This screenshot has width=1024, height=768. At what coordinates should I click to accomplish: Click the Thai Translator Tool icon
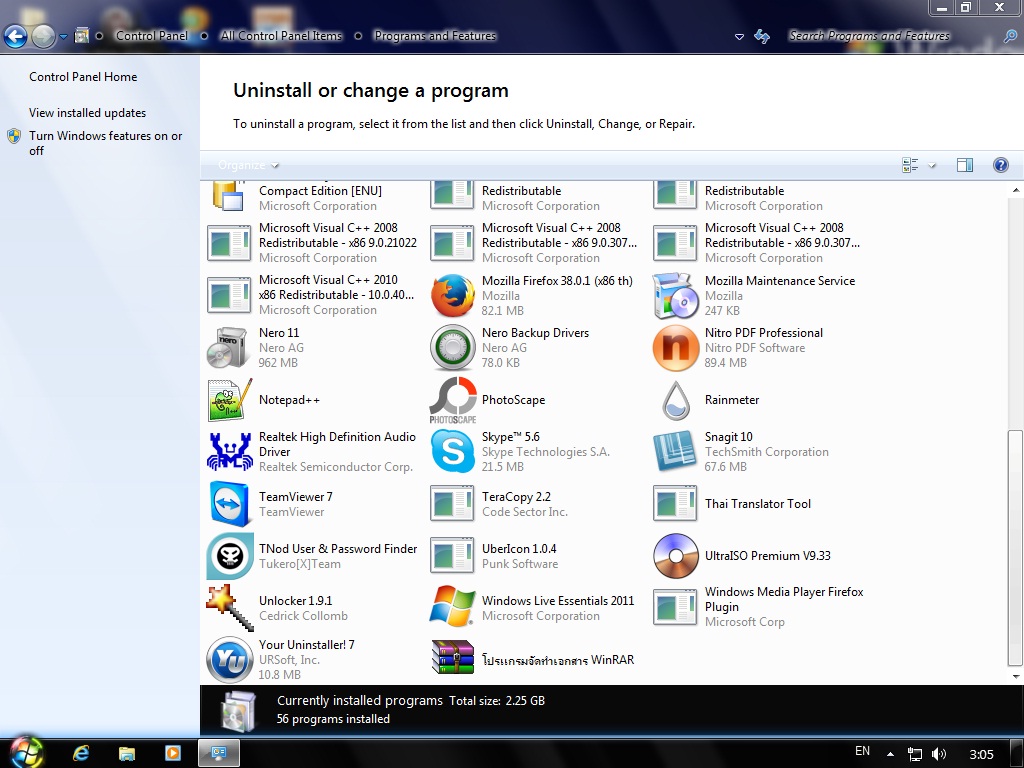(675, 504)
